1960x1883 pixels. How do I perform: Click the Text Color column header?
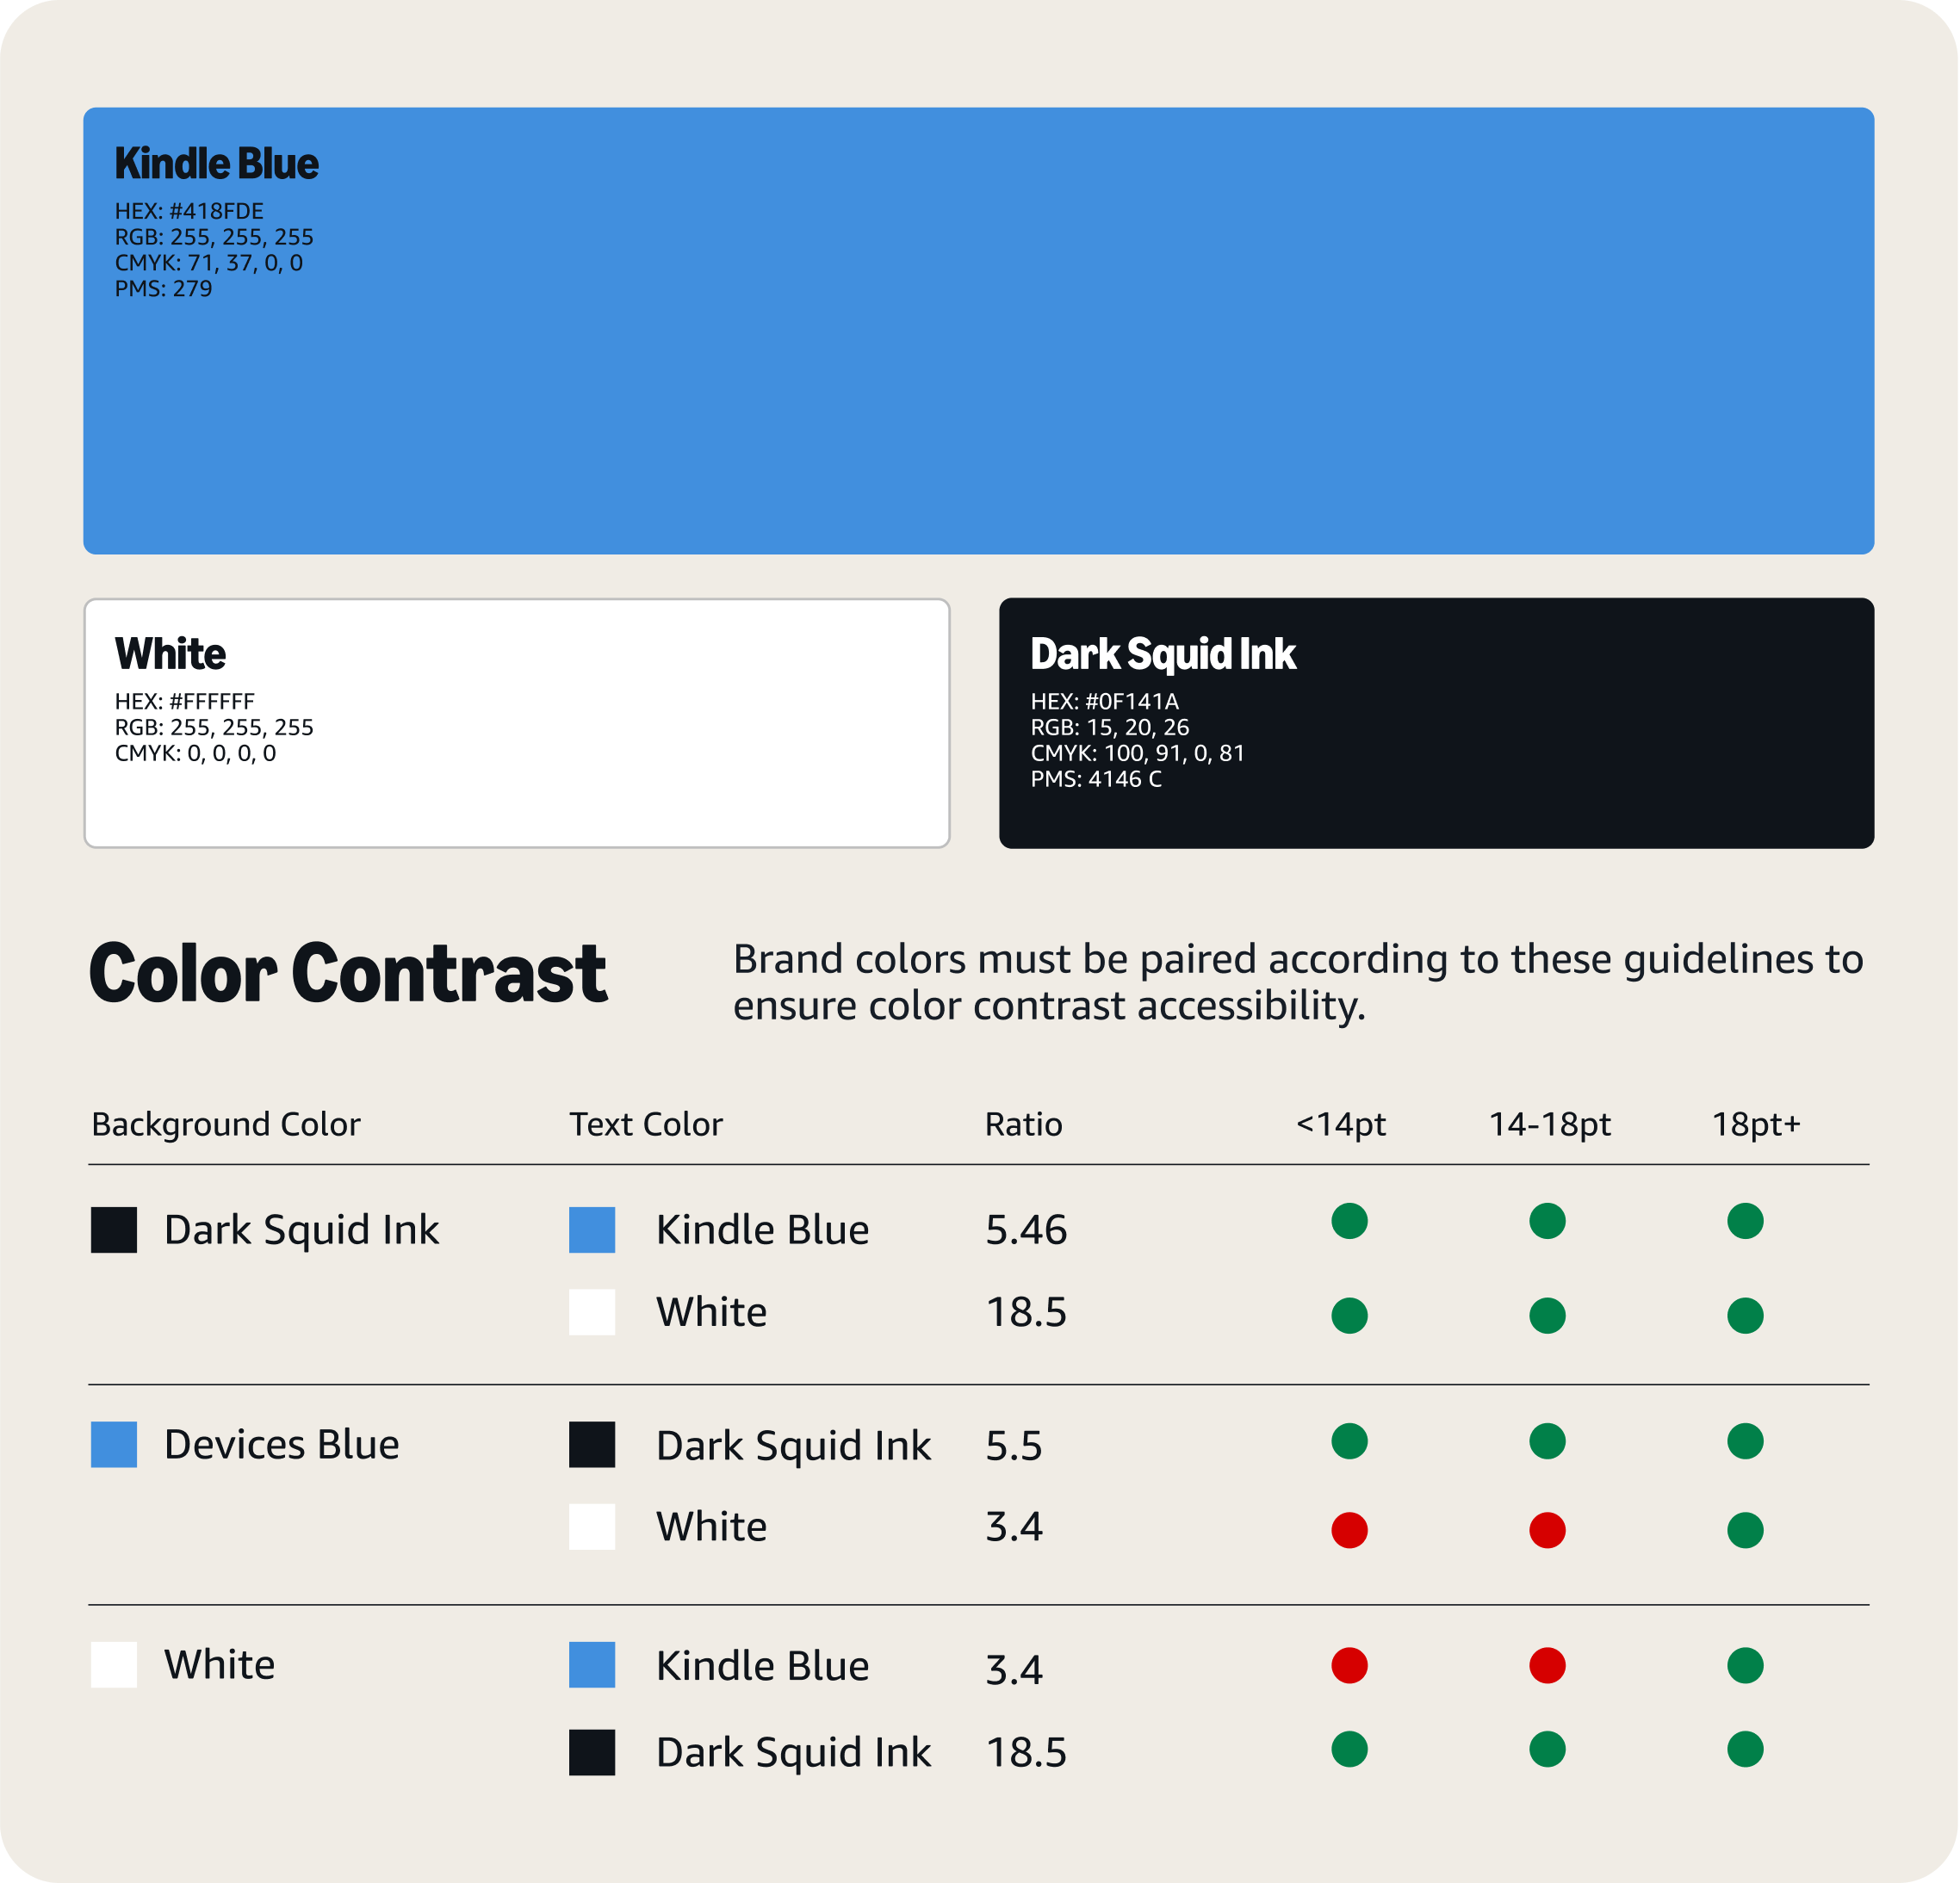(x=646, y=1125)
